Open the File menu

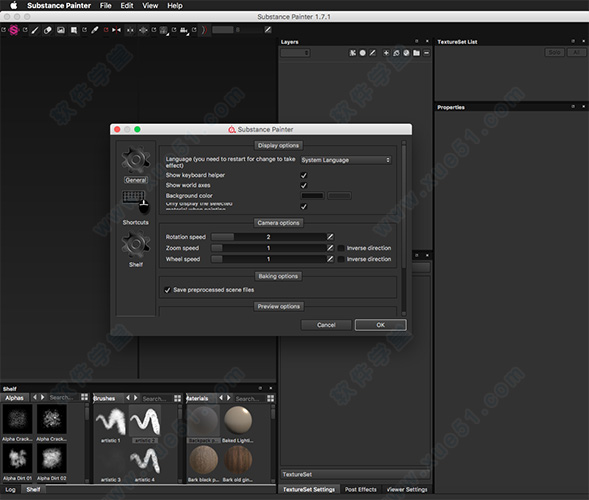tap(106, 6)
